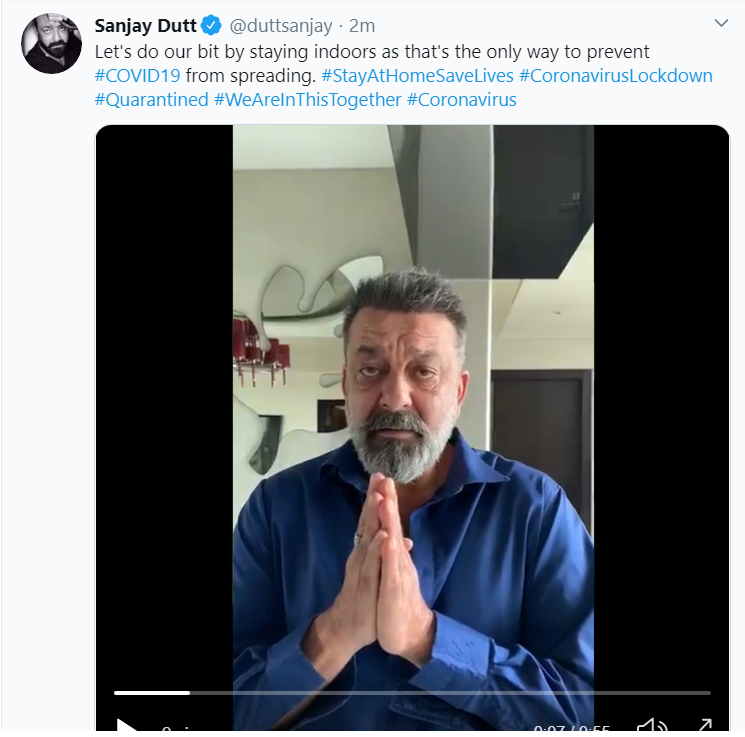
Task: Click the #StayAtHomeSaveLives hashtag
Action: click(417, 75)
